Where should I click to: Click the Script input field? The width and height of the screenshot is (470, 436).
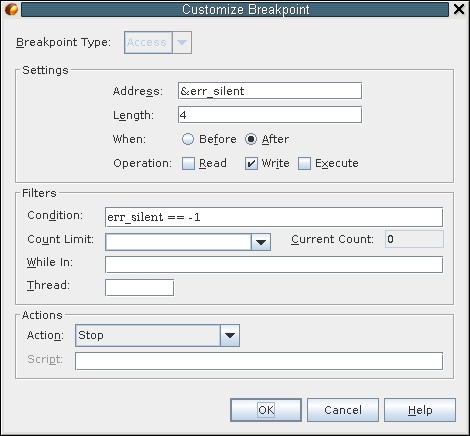(x=259, y=361)
